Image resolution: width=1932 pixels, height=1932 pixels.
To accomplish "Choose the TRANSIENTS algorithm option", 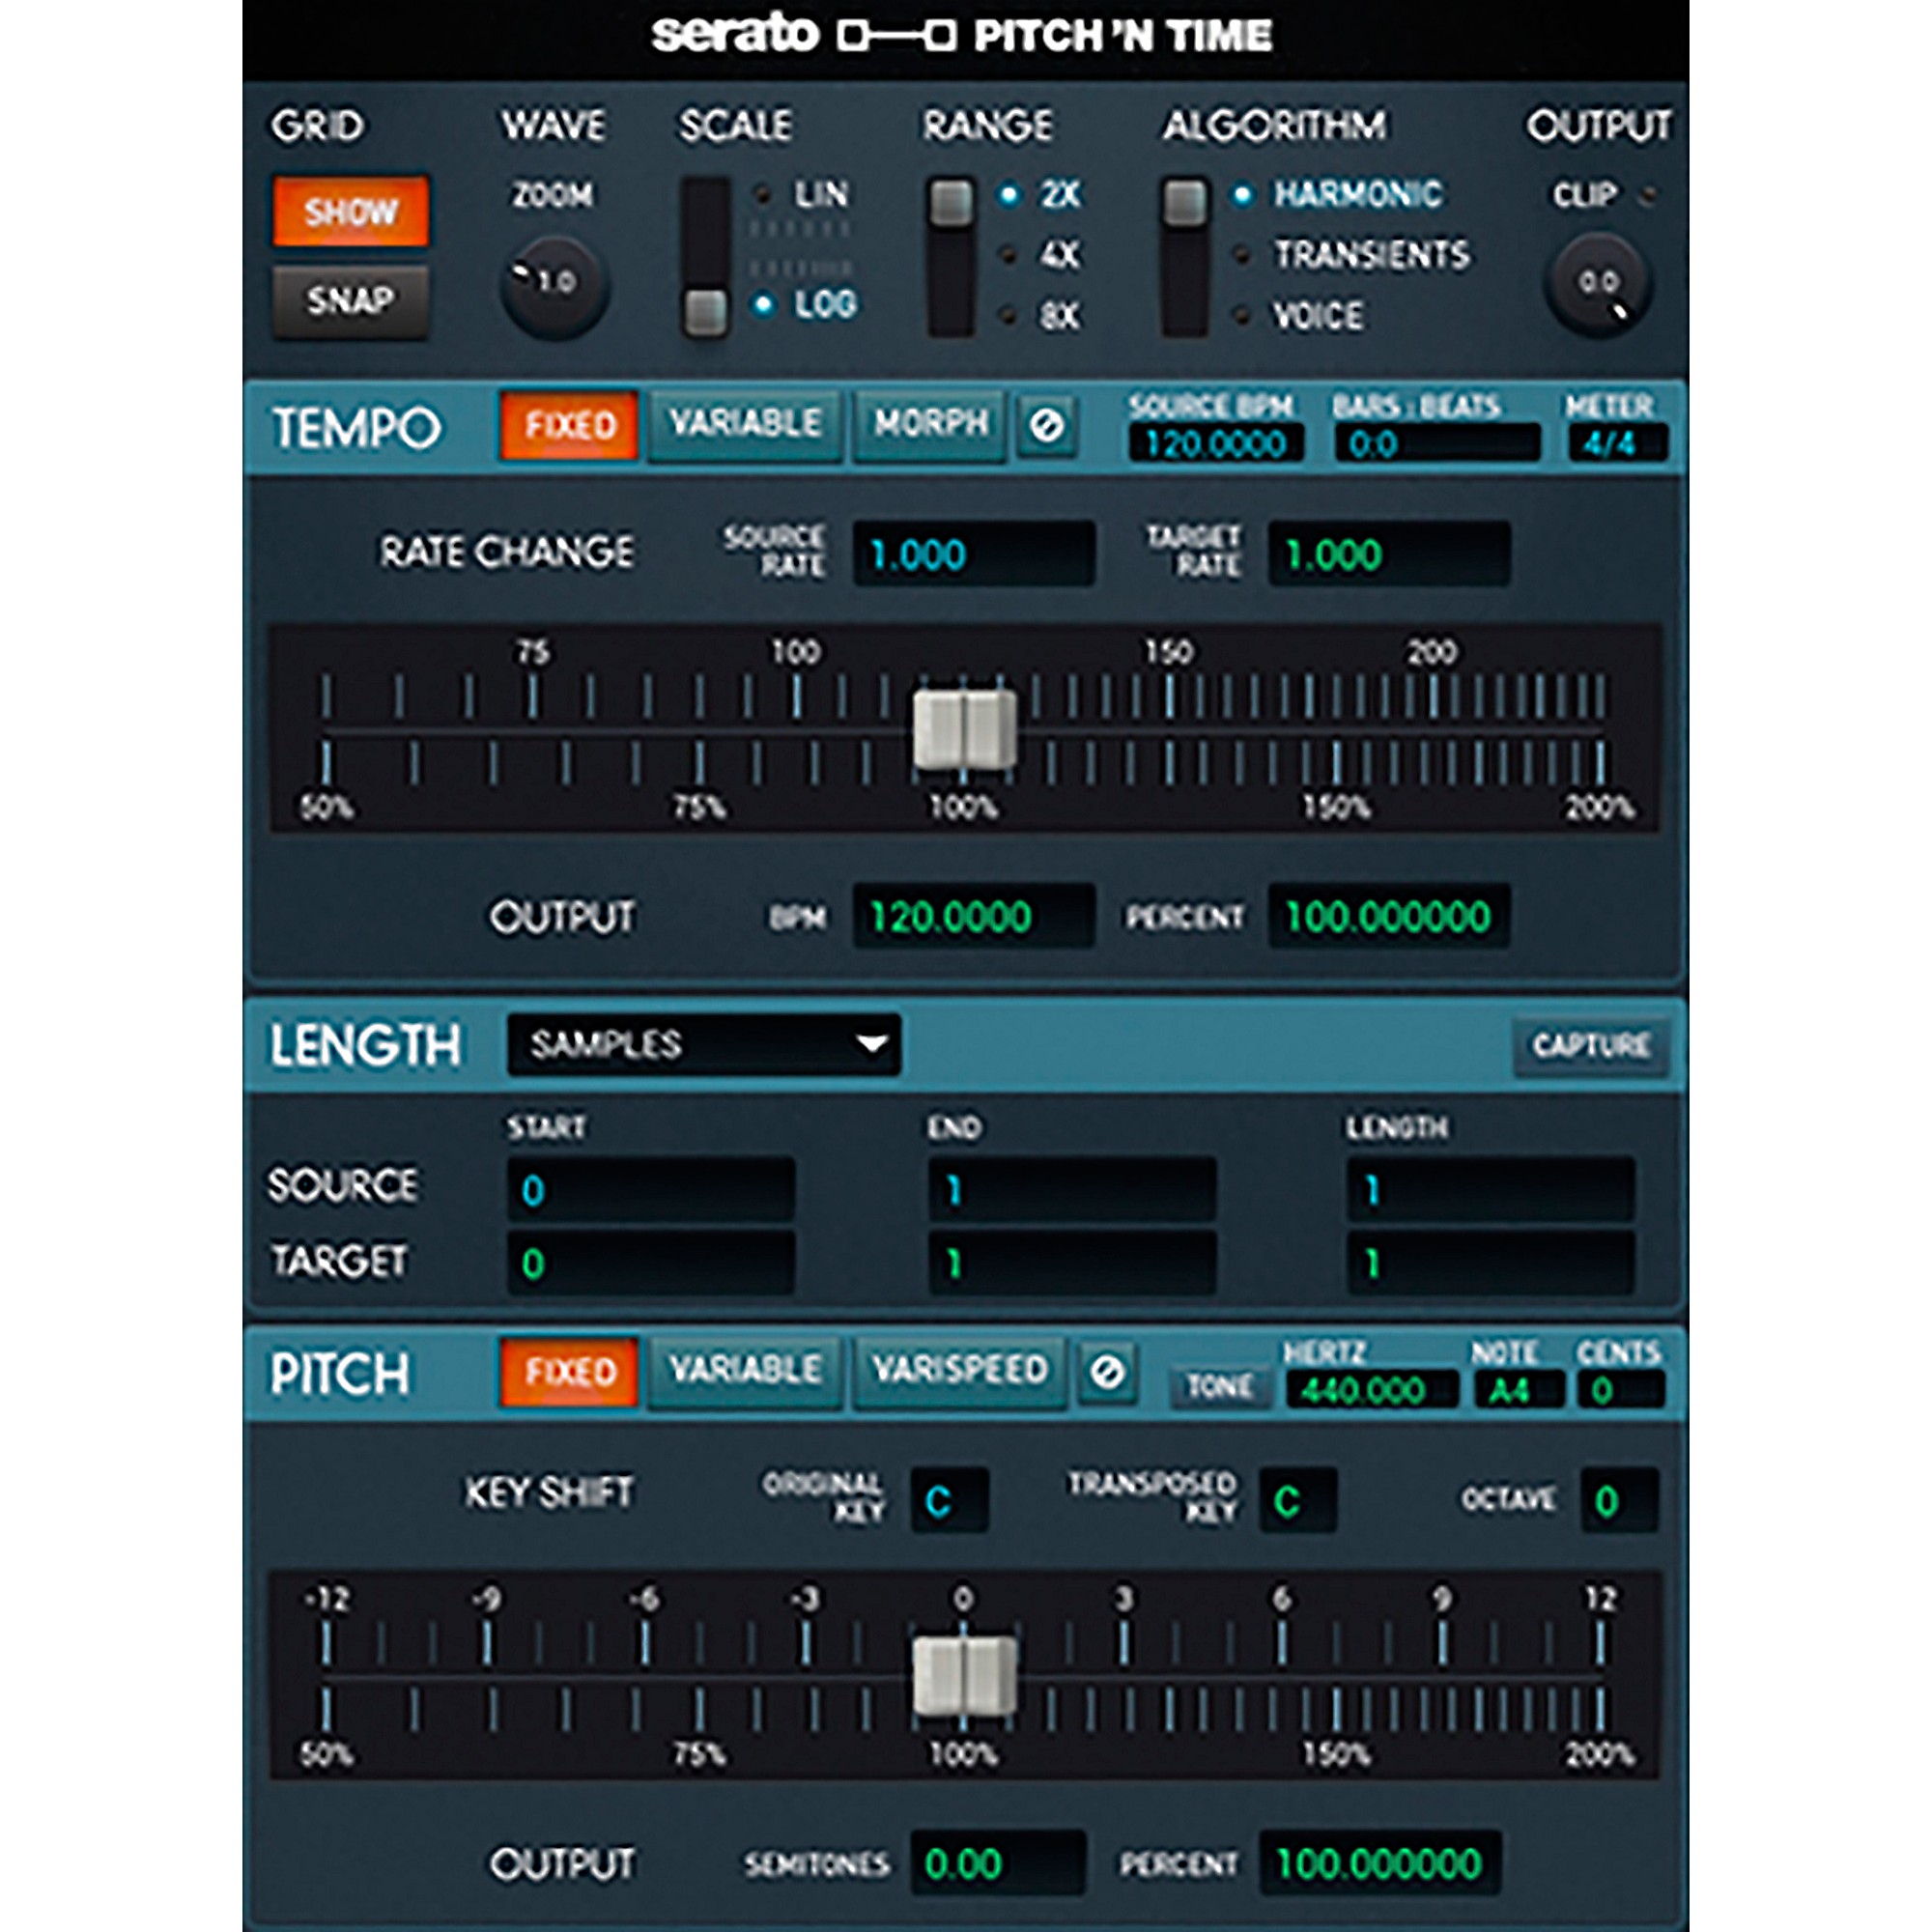I will [x=1351, y=255].
